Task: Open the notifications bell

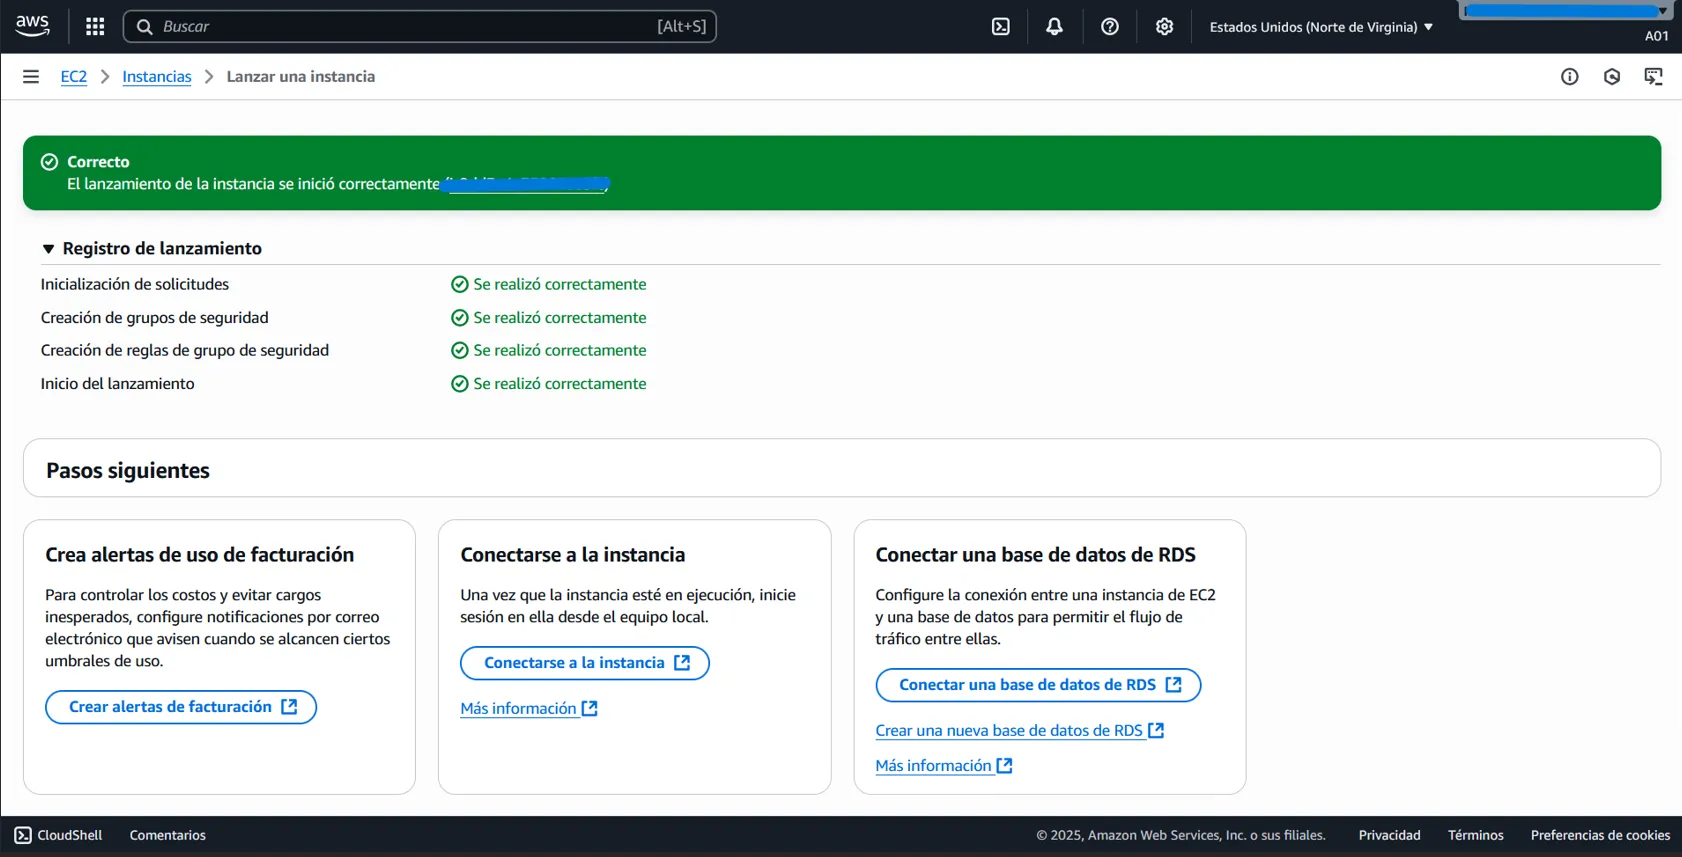Action: [x=1054, y=27]
